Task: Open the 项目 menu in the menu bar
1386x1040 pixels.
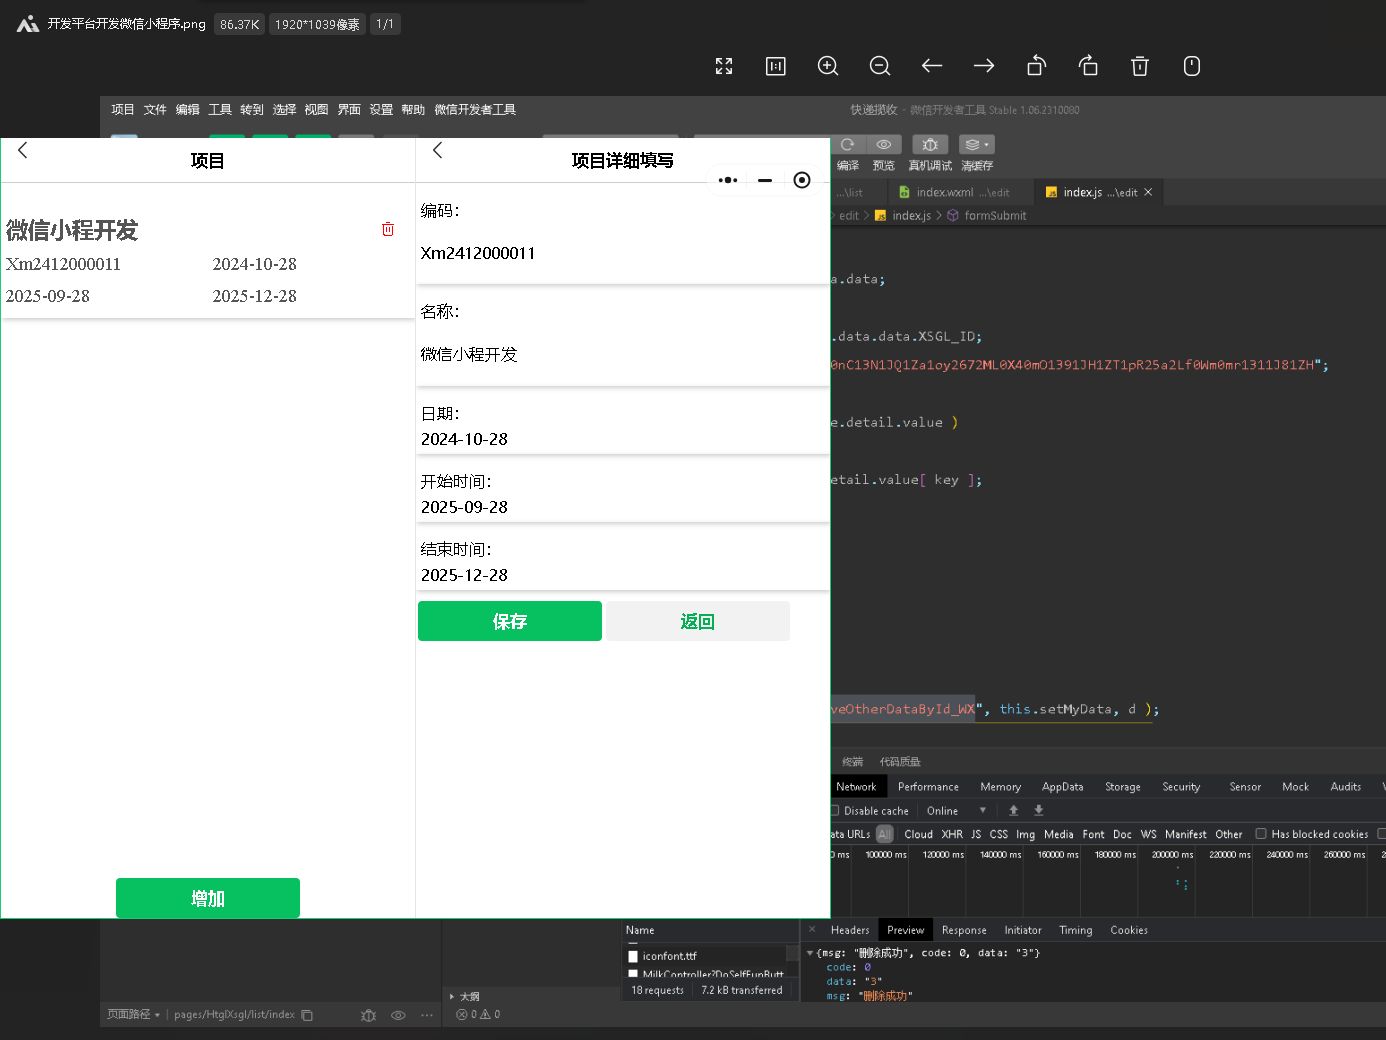Action: 123,110
